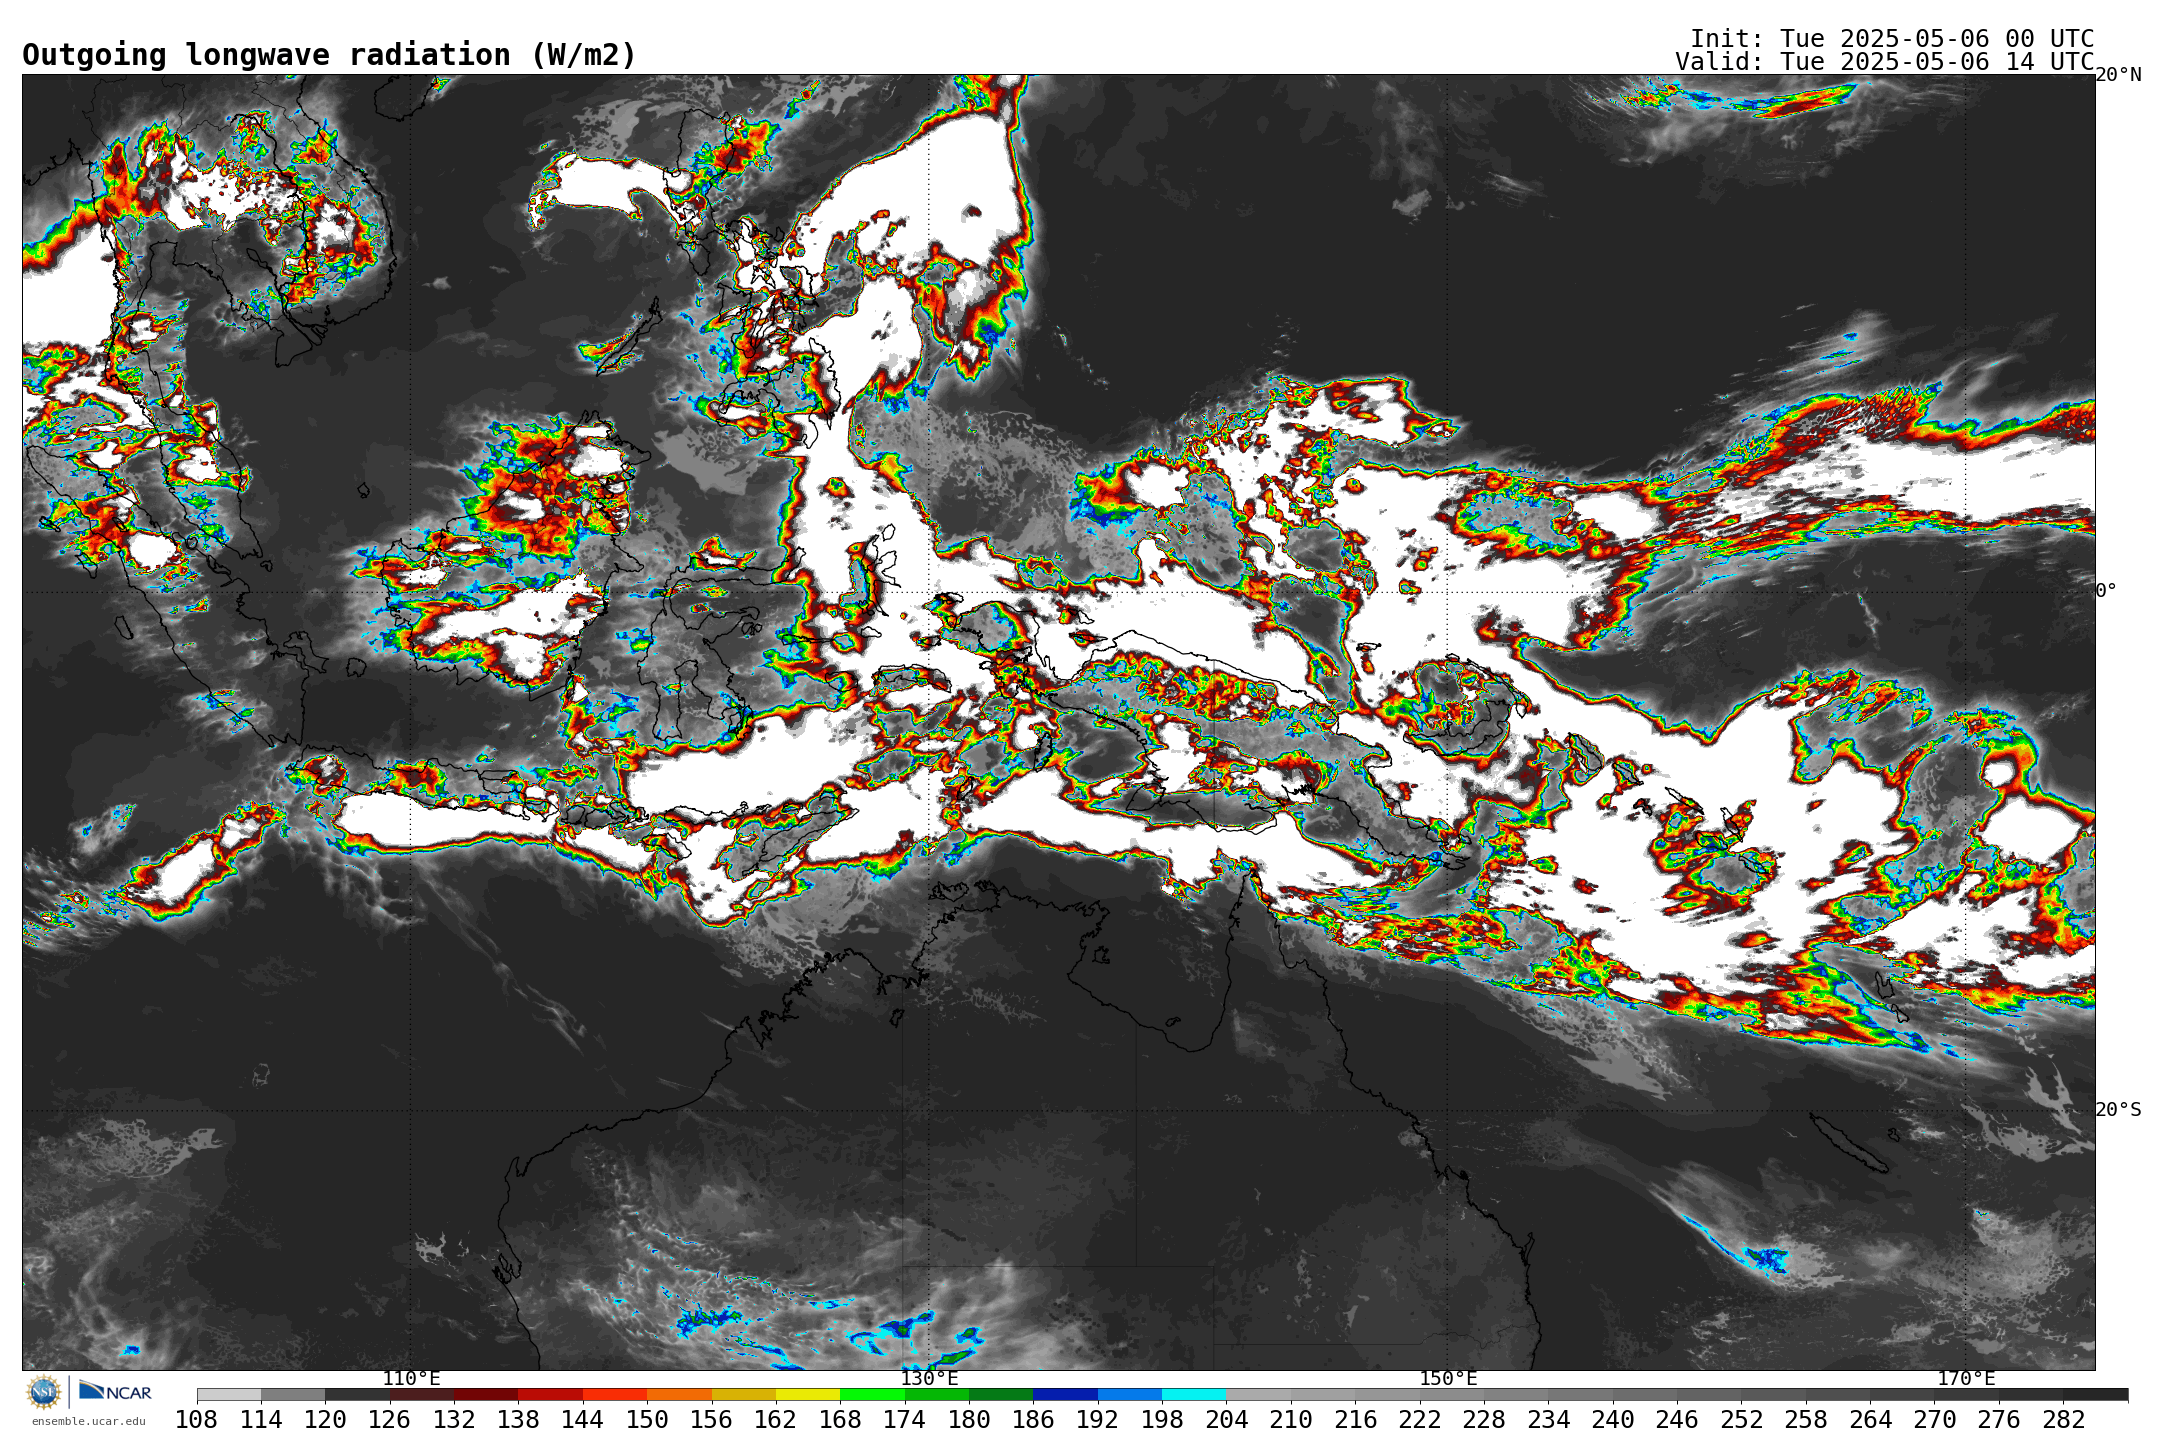
Task: Pick the bright red swatch between 144 and 150
Action: tap(615, 1394)
